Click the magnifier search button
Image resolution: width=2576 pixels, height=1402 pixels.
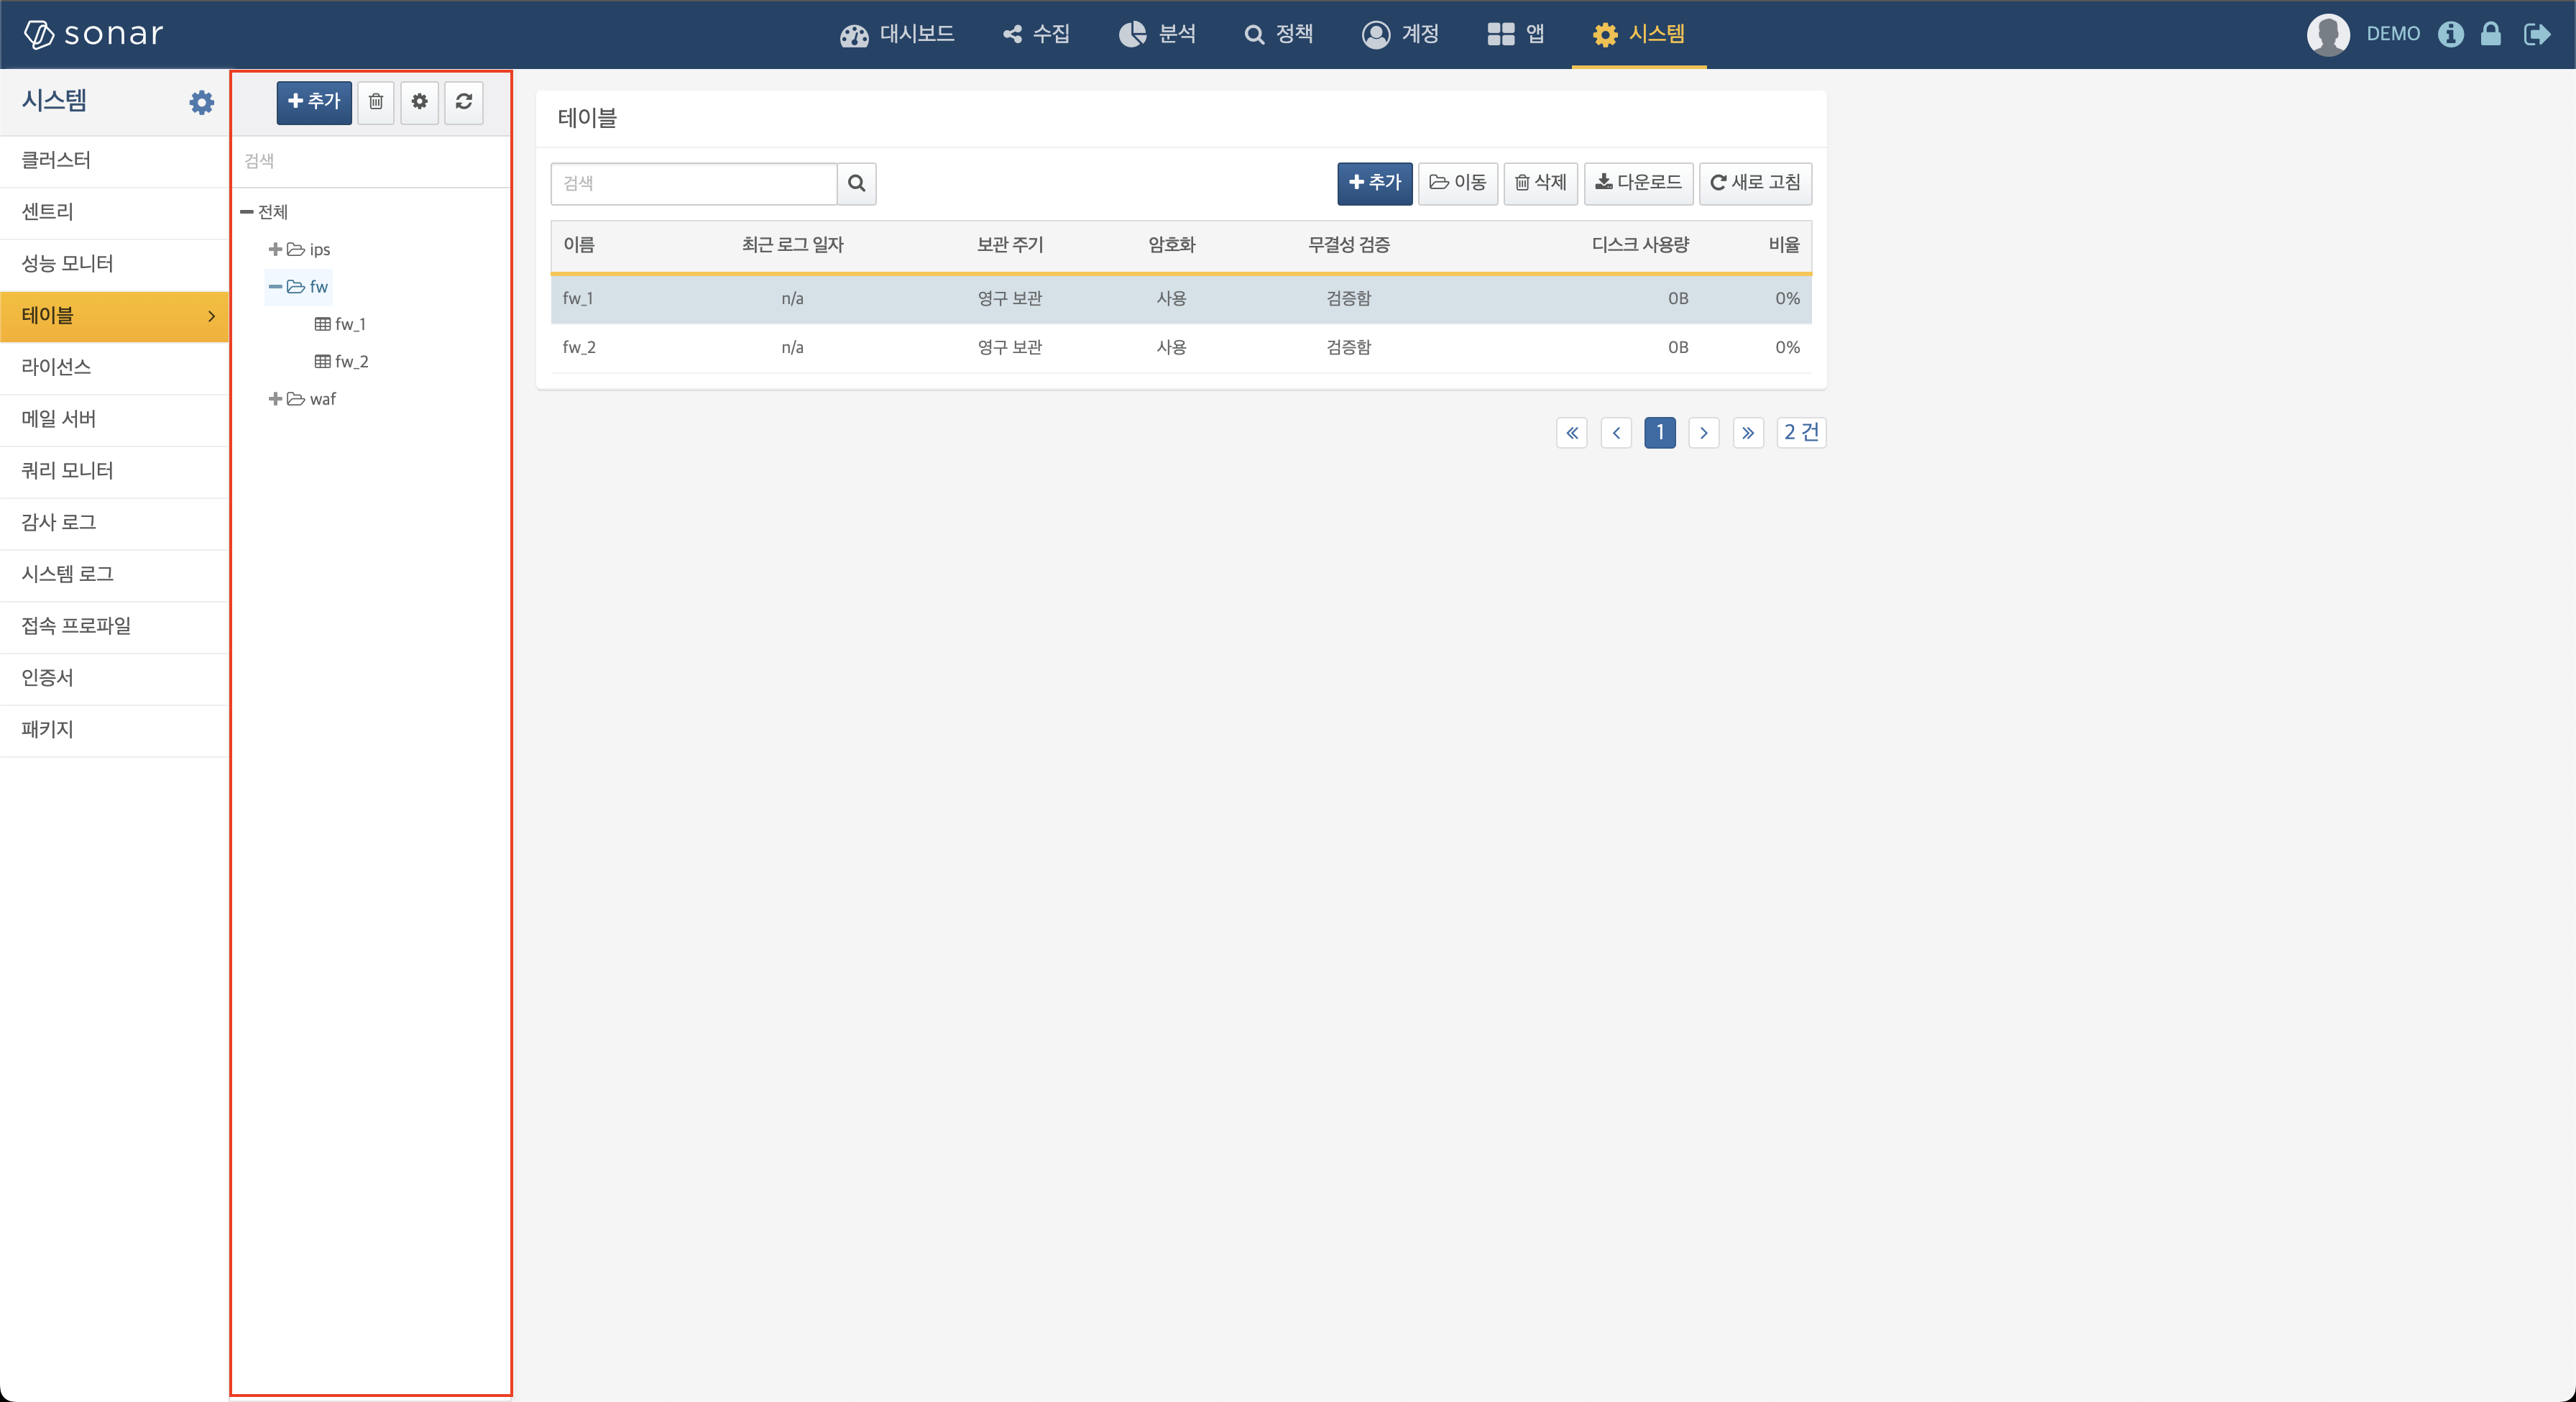pyautogui.click(x=857, y=183)
